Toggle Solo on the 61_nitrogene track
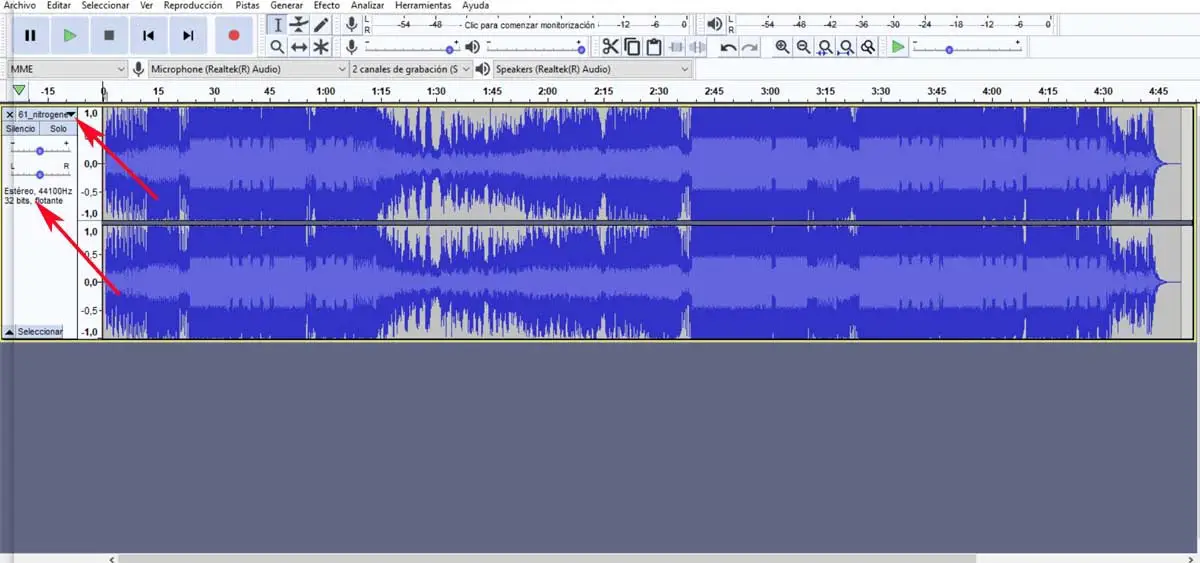This screenshot has width=1200, height=563. [58, 129]
